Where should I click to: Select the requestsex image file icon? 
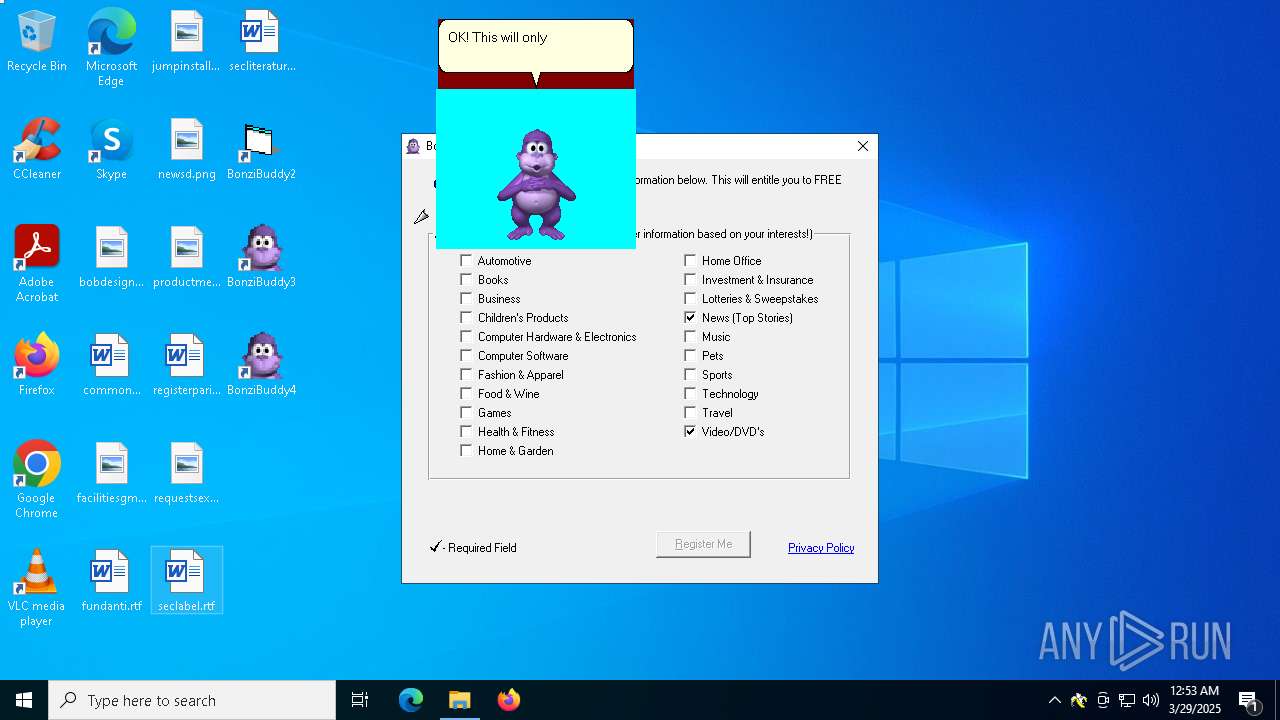(186, 474)
